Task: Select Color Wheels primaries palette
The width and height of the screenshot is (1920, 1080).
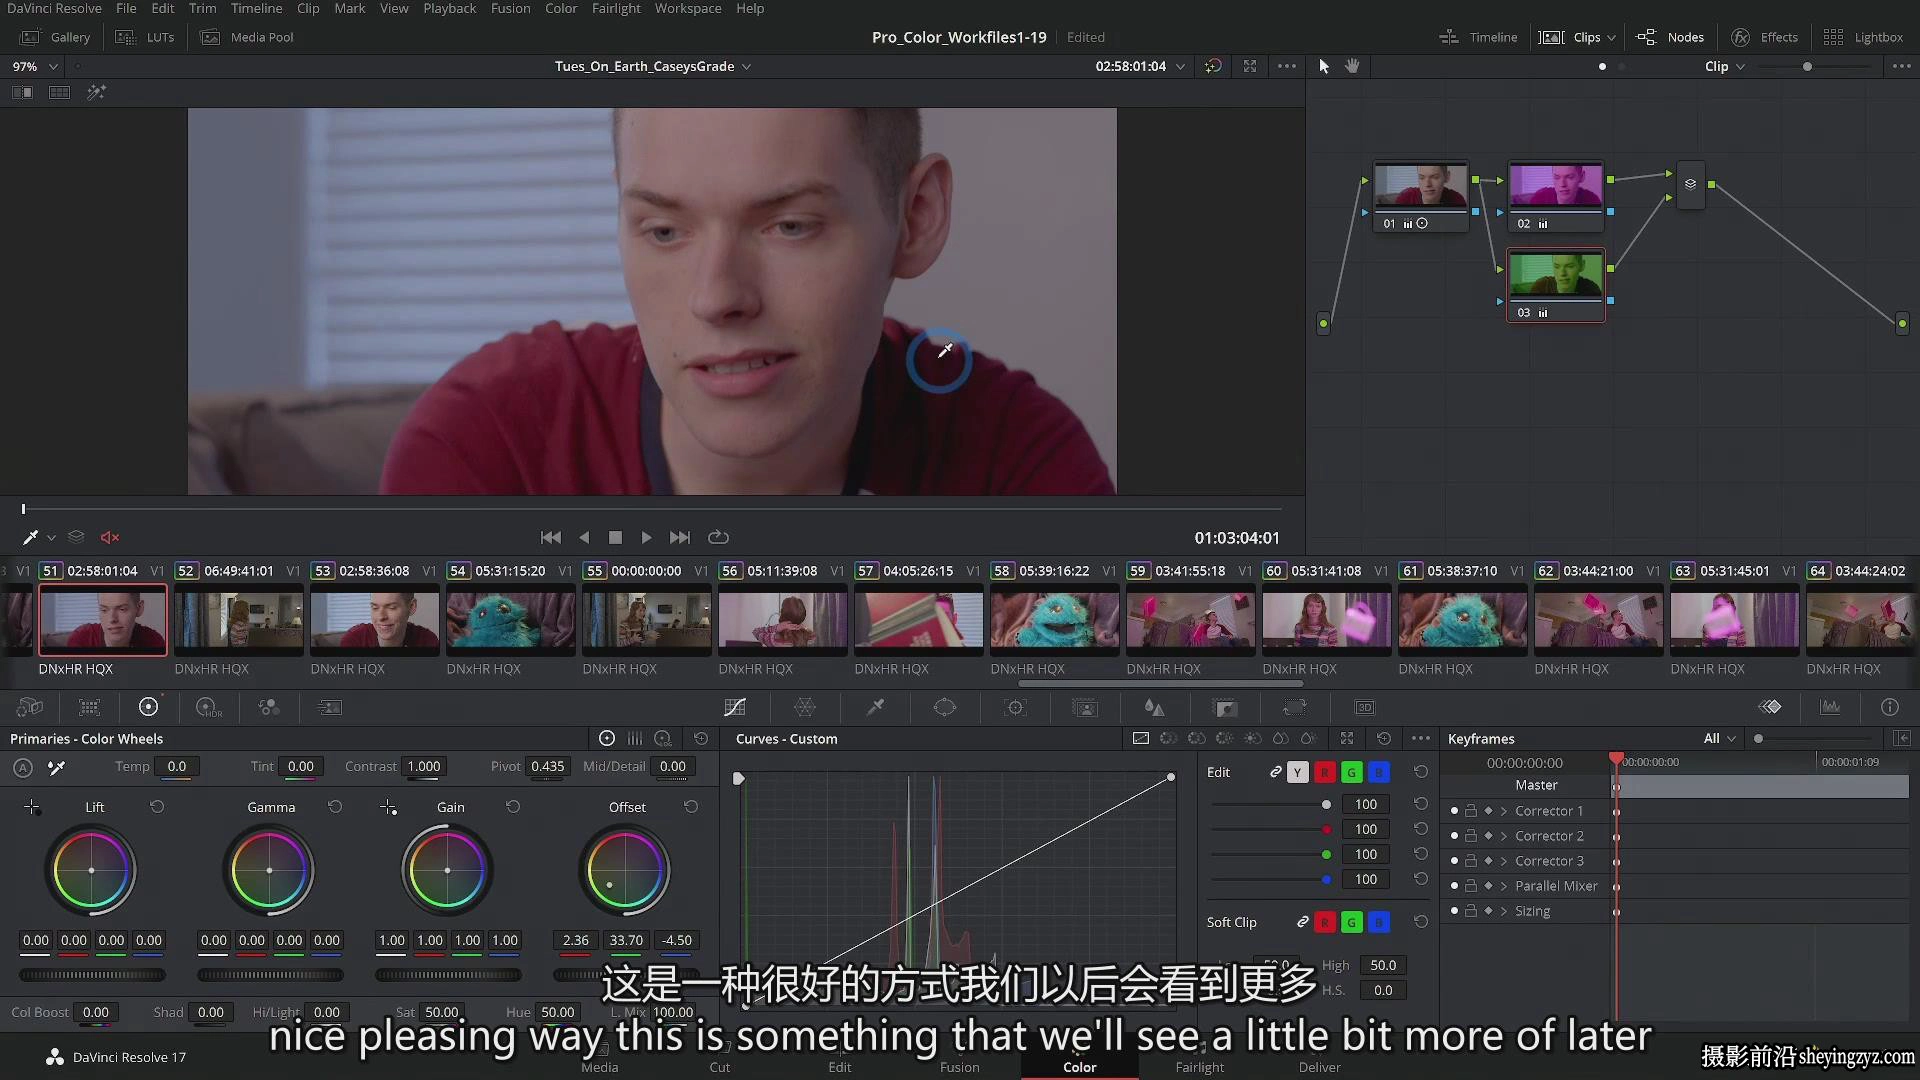Action: pos(148,707)
